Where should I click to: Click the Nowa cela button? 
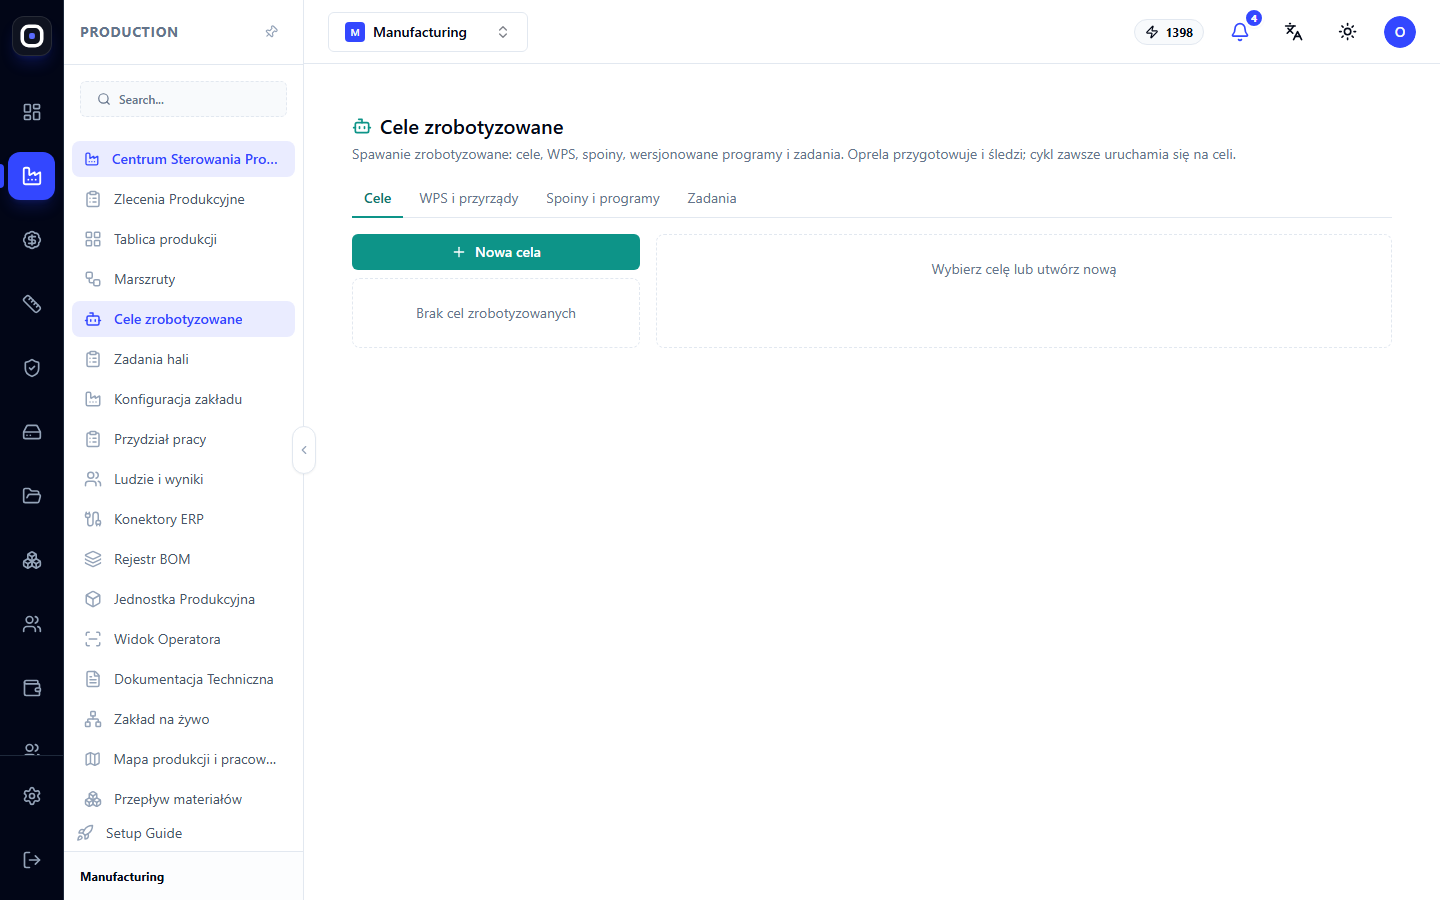pos(496,252)
